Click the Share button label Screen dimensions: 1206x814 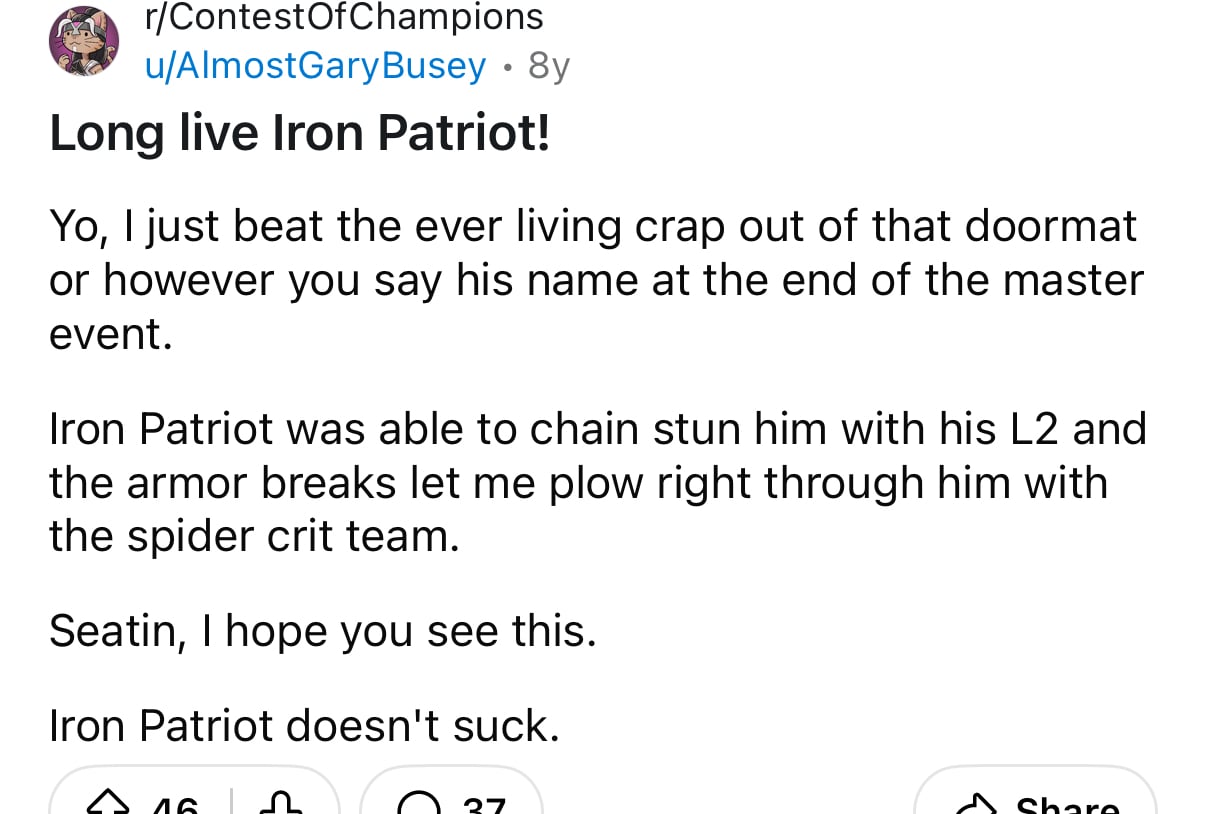(1067, 803)
